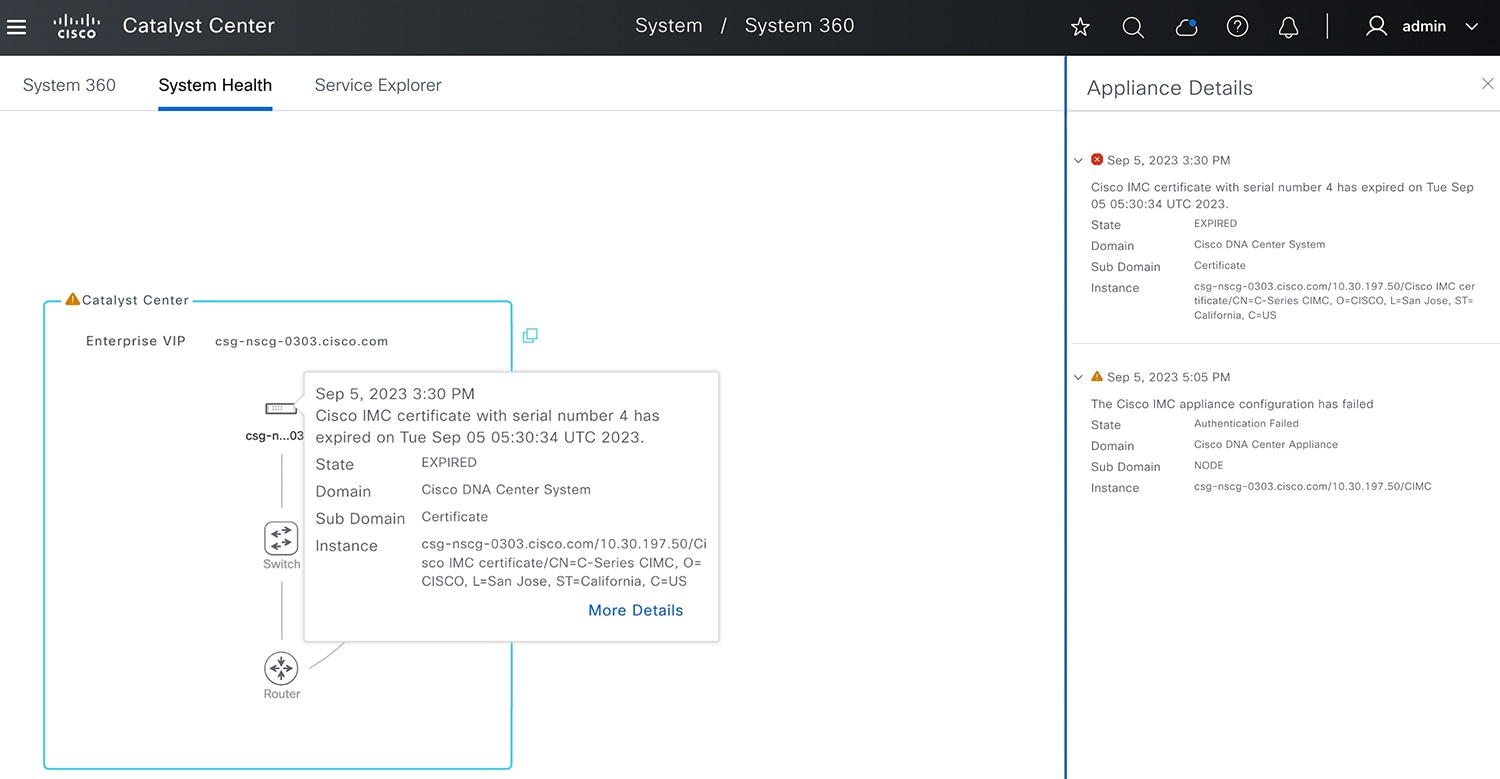Open the search magnifier icon
This screenshot has width=1500, height=779.
point(1133,27)
